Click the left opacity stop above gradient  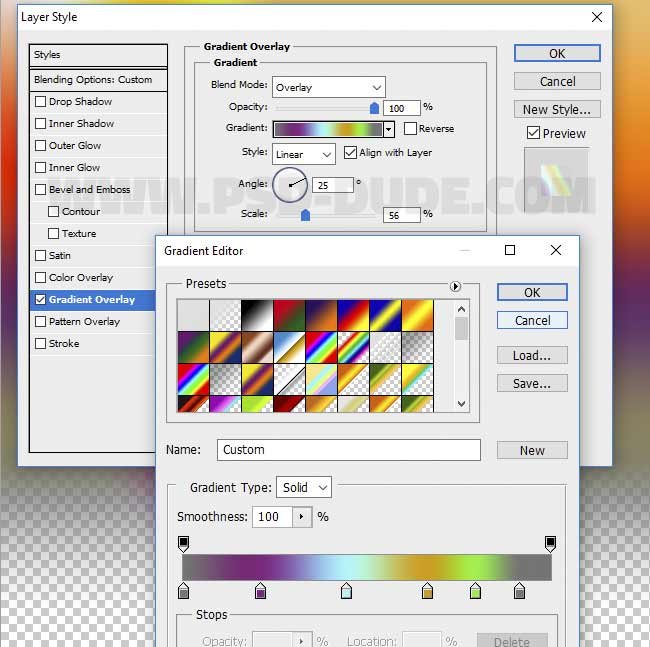183,543
